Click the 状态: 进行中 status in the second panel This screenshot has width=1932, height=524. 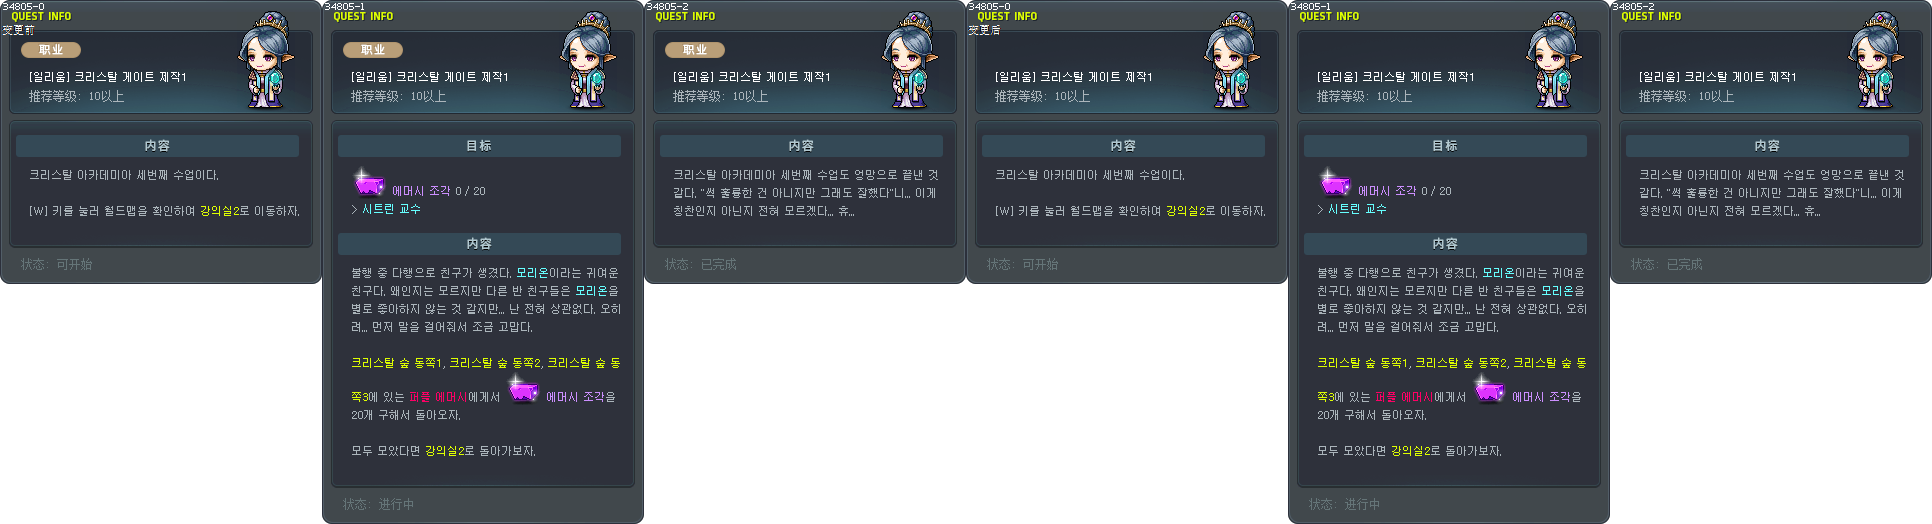point(378,504)
